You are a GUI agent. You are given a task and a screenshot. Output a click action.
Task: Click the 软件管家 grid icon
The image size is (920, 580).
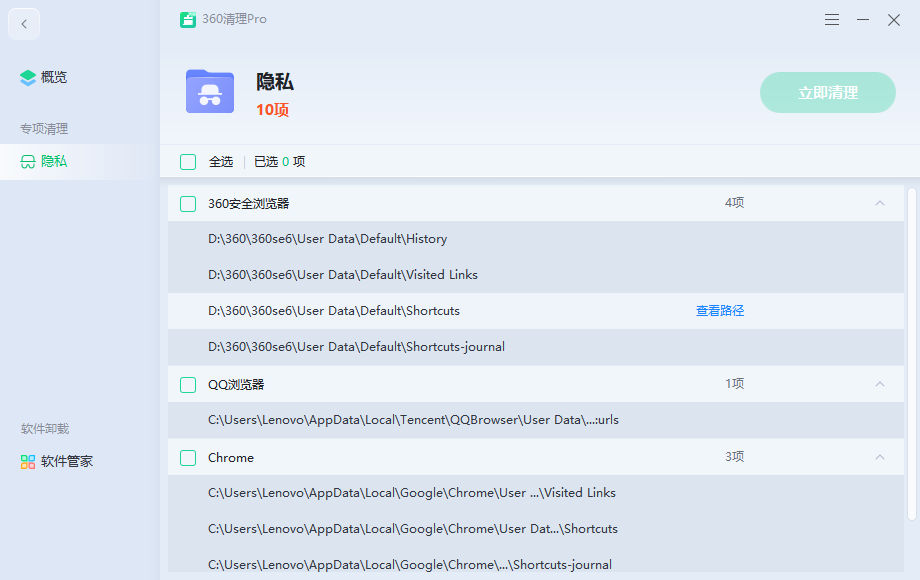click(x=28, y=462)
